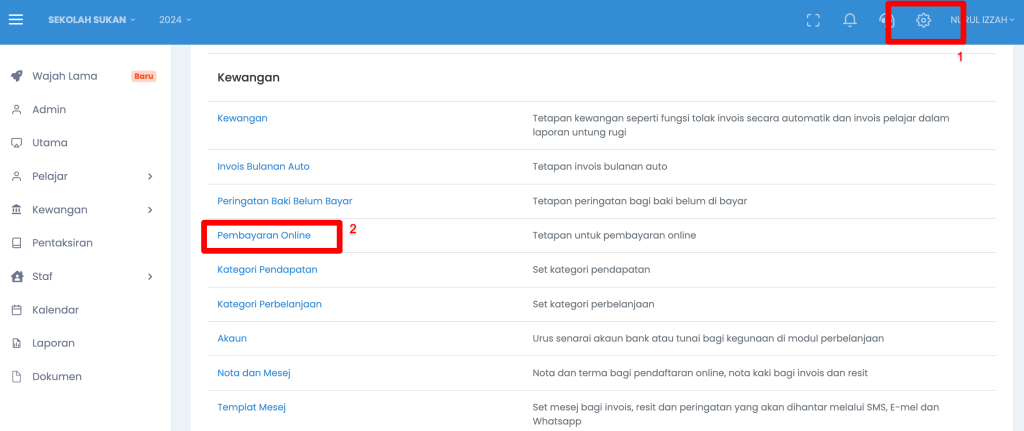Open the Kategori Perbelanjaan link
The width and height of the screenshot is (1024, 431).
269,304
